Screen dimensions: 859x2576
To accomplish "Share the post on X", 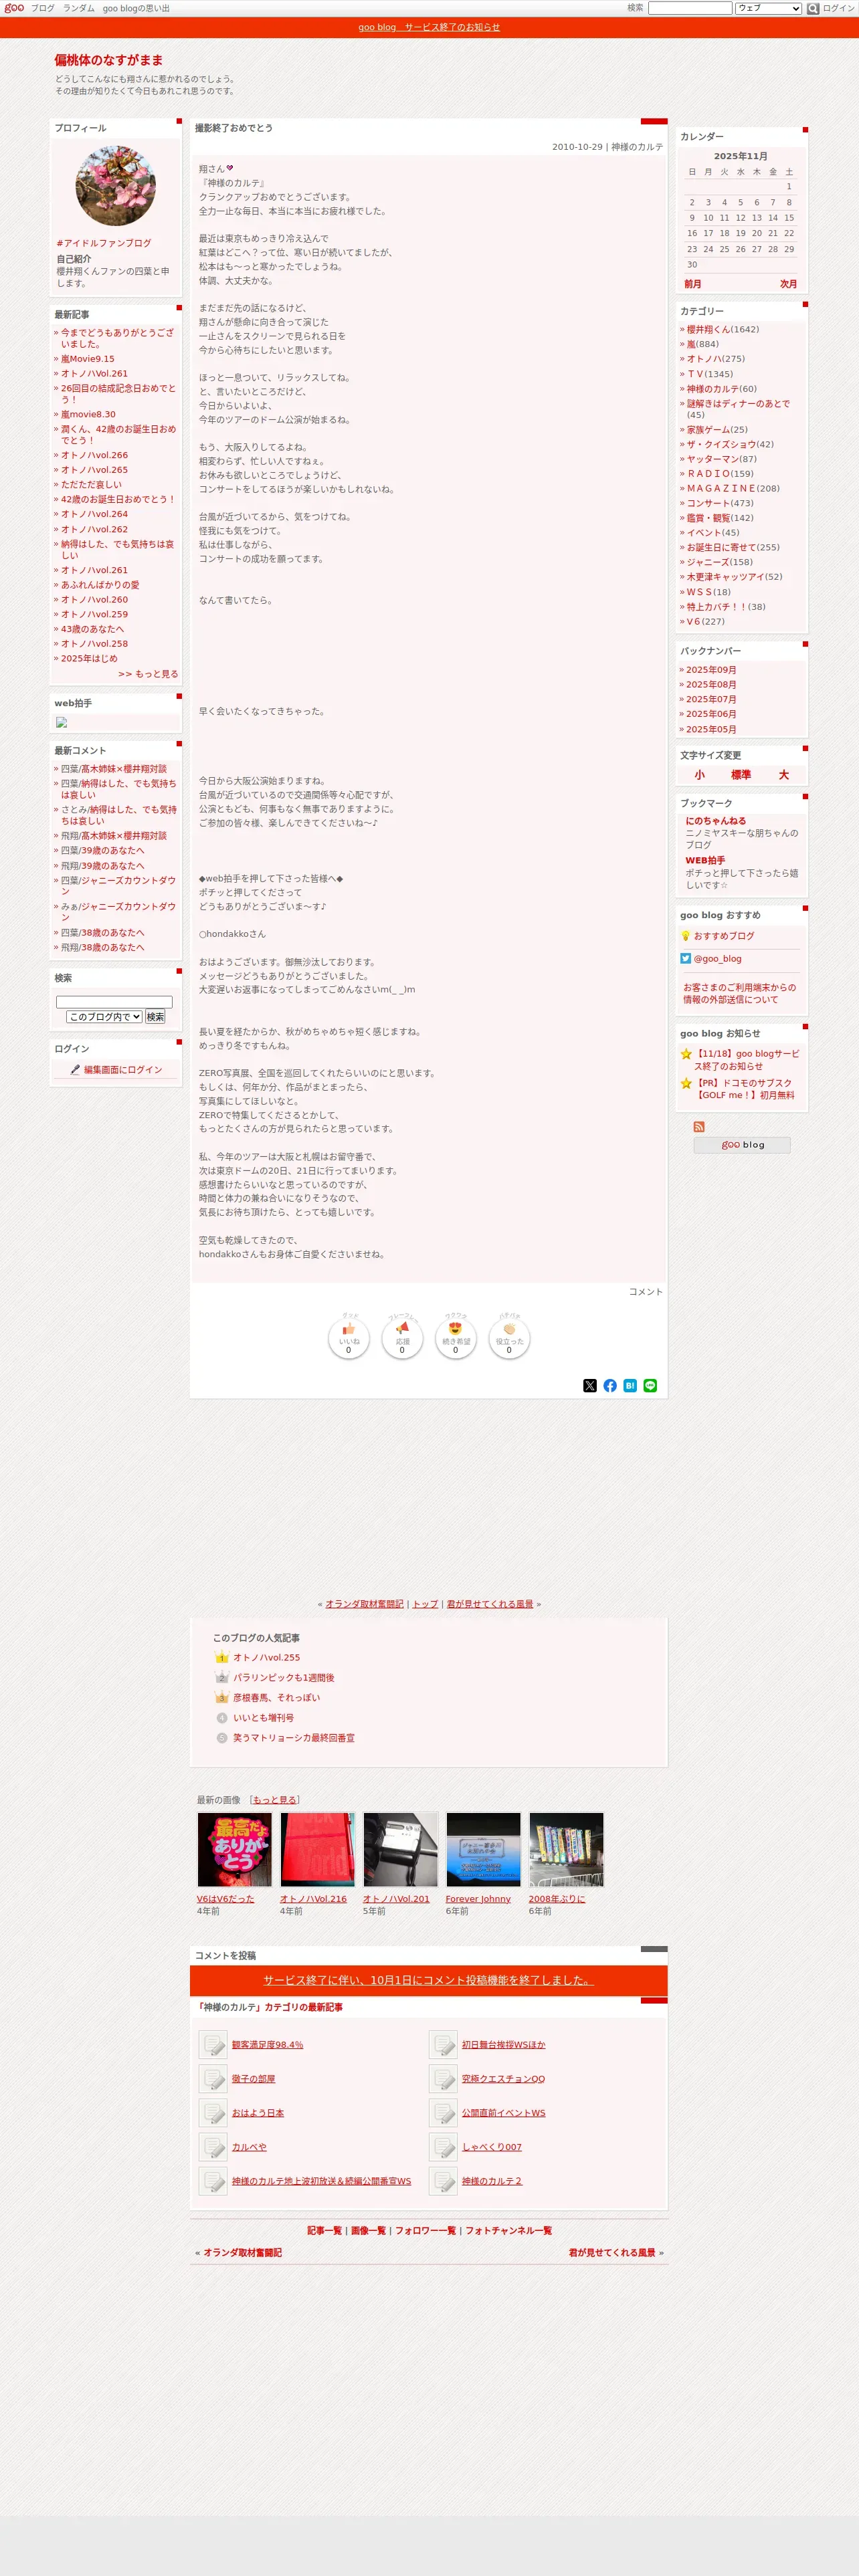I will click(x=590, y=1385).
